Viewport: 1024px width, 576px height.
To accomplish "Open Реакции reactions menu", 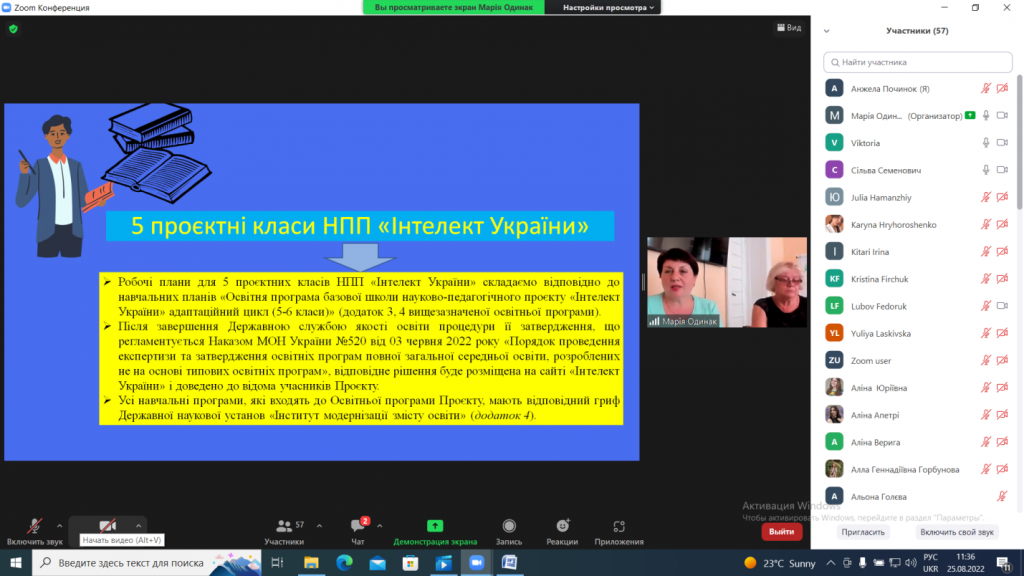I will click(x=562, y=532).
